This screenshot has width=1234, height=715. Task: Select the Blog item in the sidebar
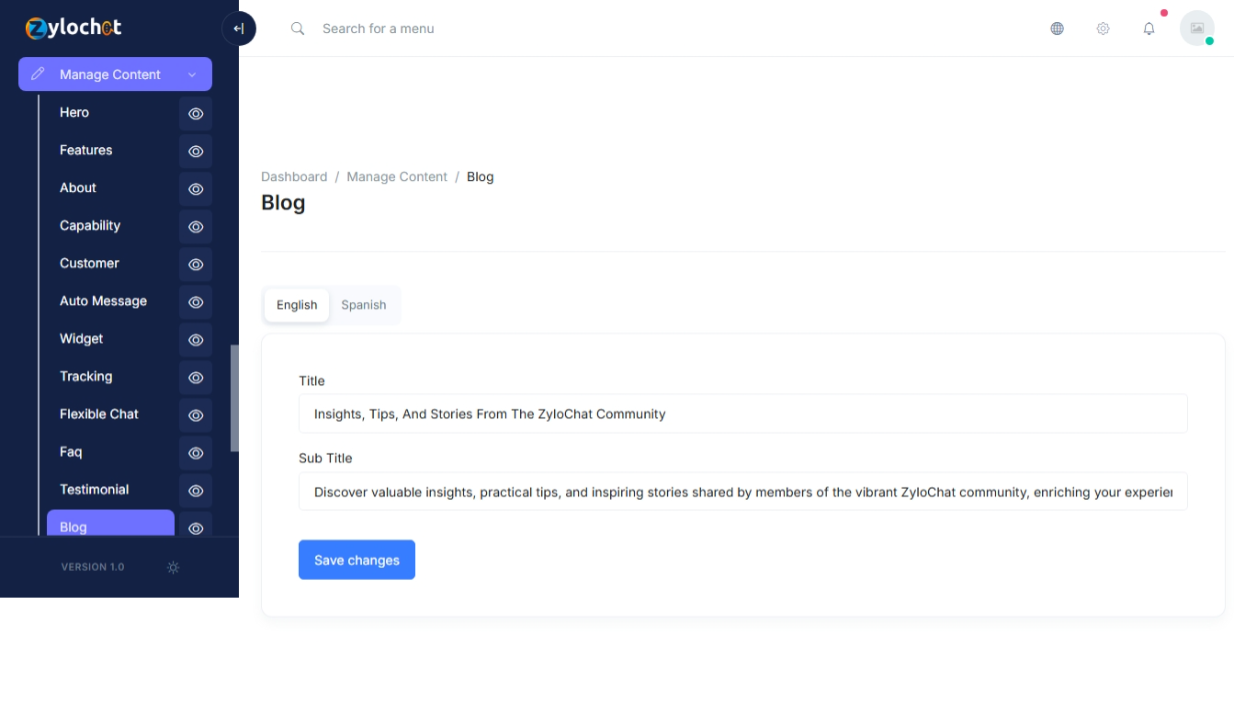(x=111, y=524)
